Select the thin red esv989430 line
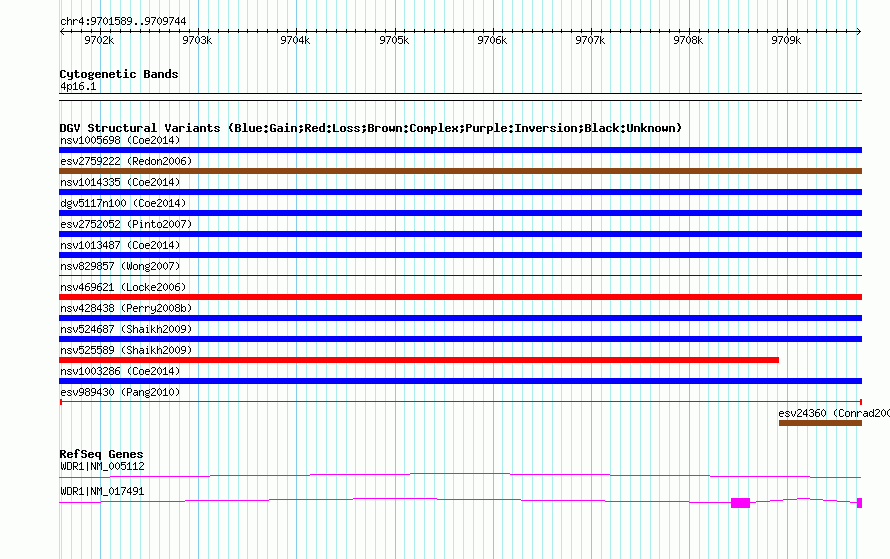This screenshot has width=890, height=559. 460,402
